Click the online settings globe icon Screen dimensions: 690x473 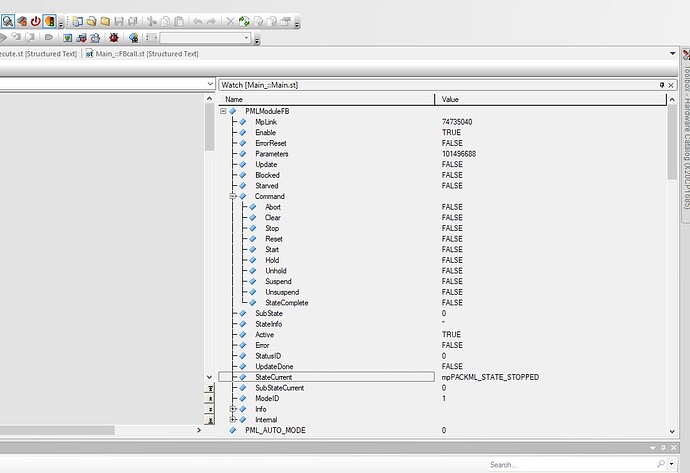click(x=134, y=38)
